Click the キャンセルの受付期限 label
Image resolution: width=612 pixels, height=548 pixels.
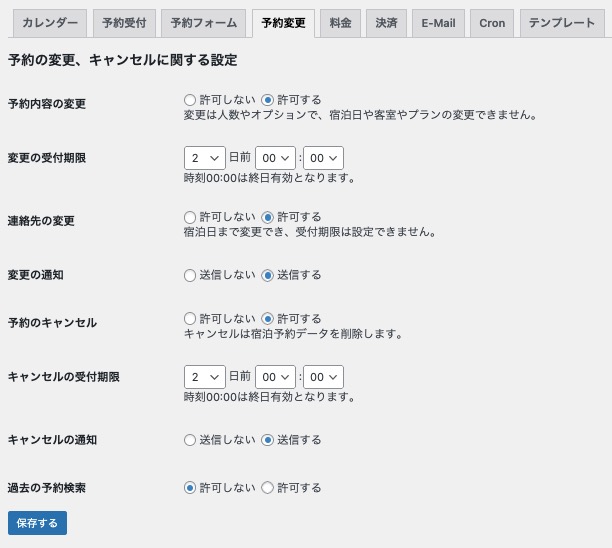pos(64,377)
